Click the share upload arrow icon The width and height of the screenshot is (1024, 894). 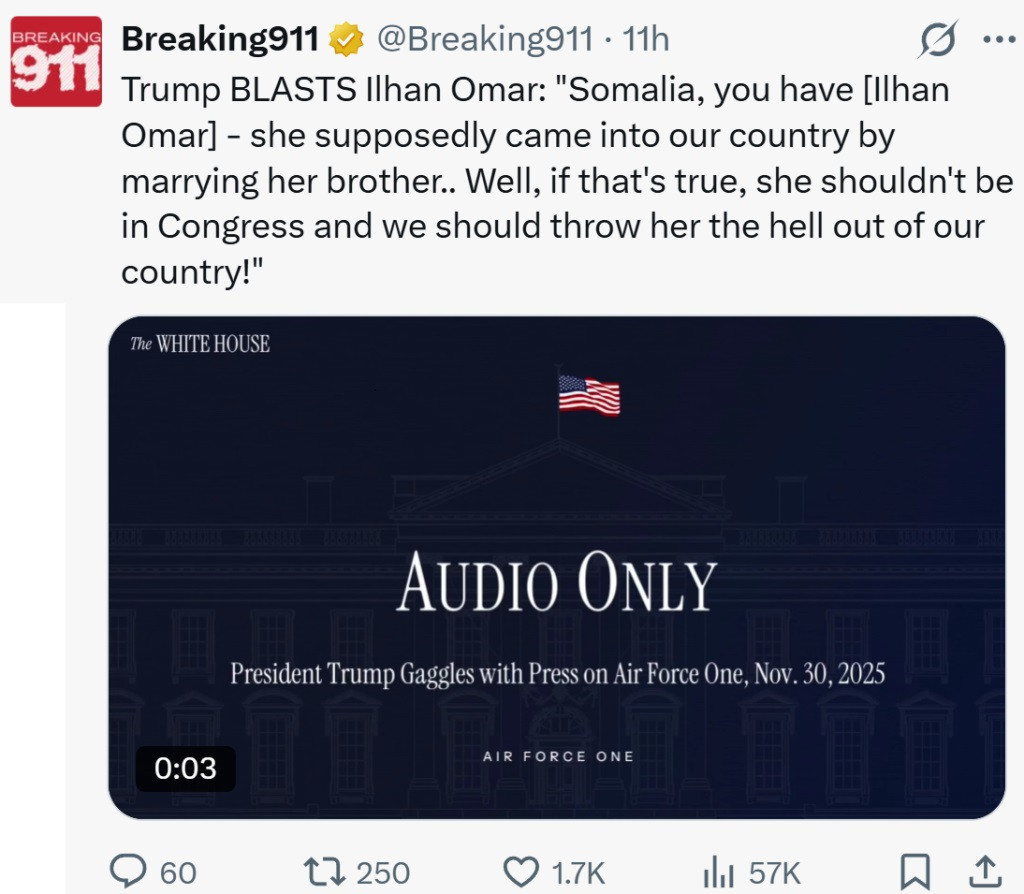pyautogui.click(x=984, y=871)
